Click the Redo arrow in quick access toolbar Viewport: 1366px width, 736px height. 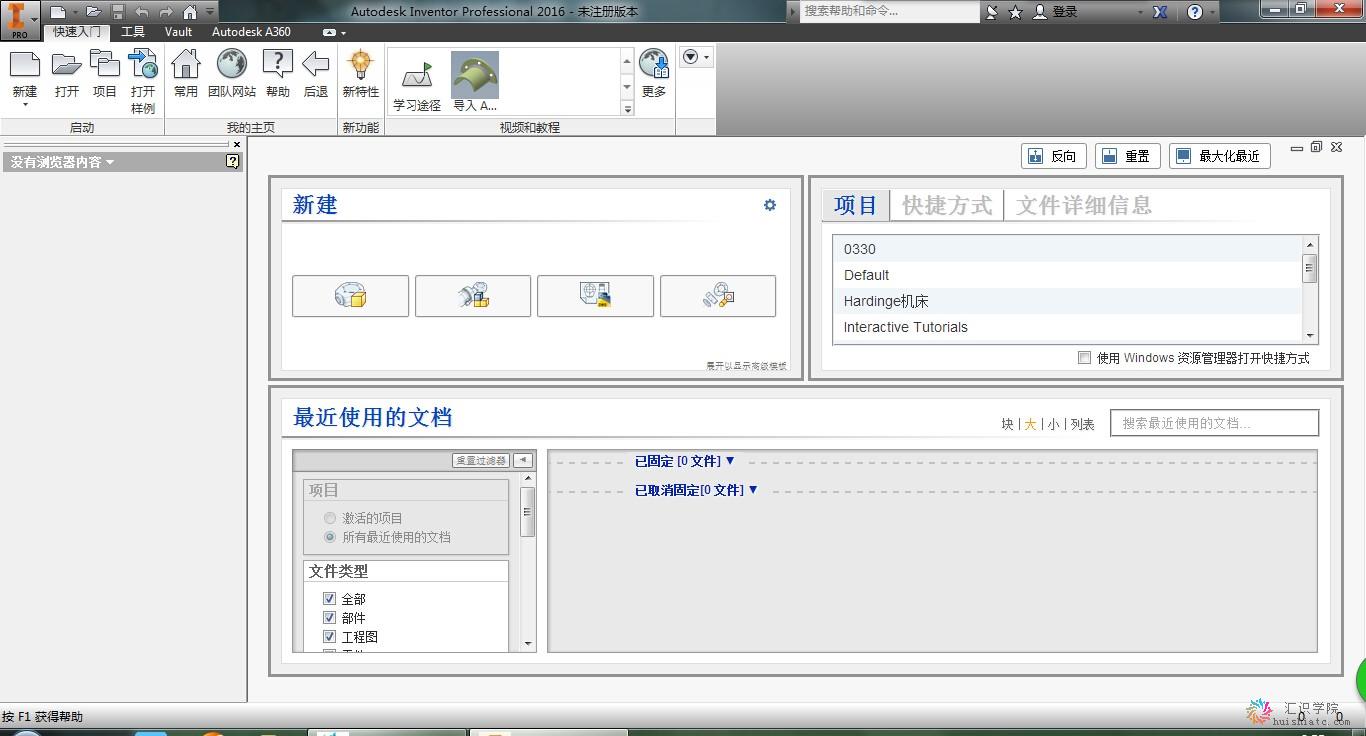click(x=166, y=12)
